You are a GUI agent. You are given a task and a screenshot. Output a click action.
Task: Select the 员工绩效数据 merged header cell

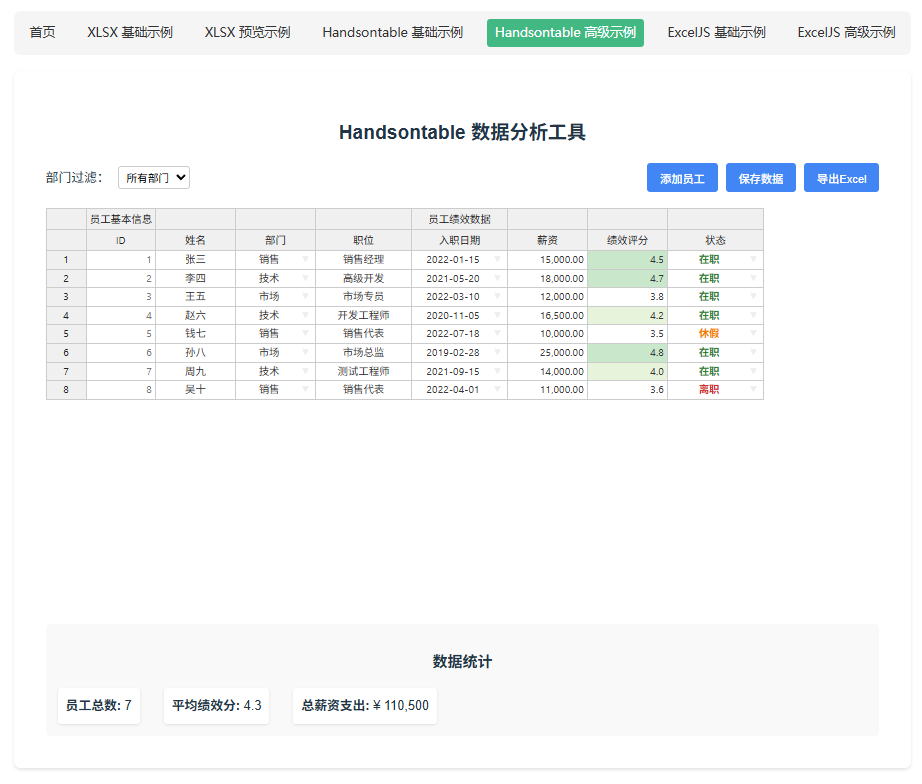[x=459, y=218]
